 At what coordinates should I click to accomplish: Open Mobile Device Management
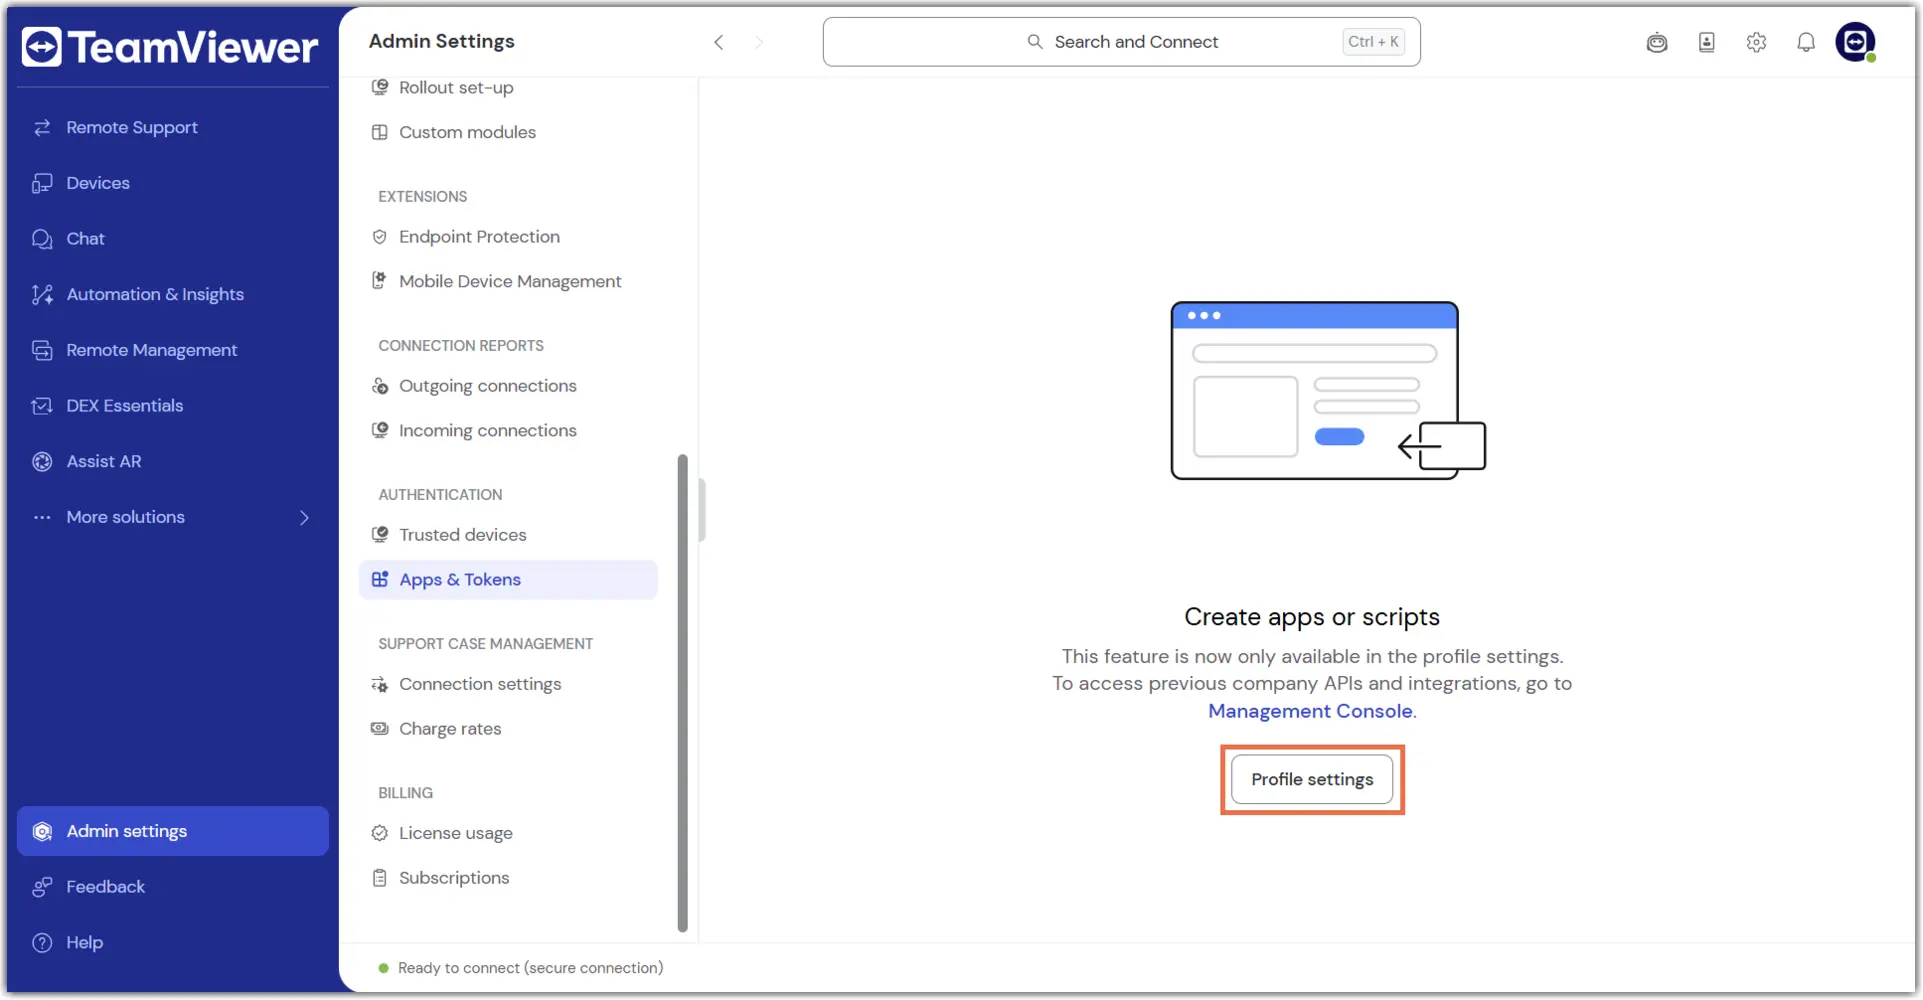pos(510,282)
